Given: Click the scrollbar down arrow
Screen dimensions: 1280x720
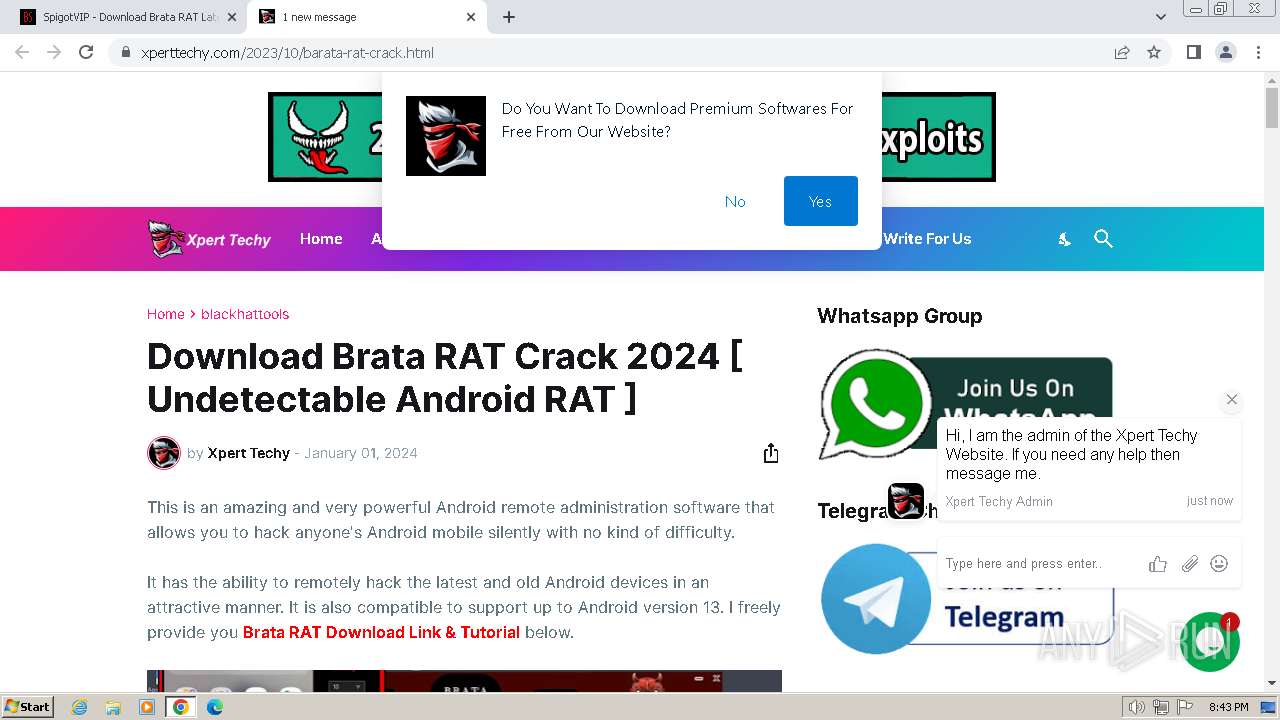Looking at the screenshot, I should click(1272, 683).
